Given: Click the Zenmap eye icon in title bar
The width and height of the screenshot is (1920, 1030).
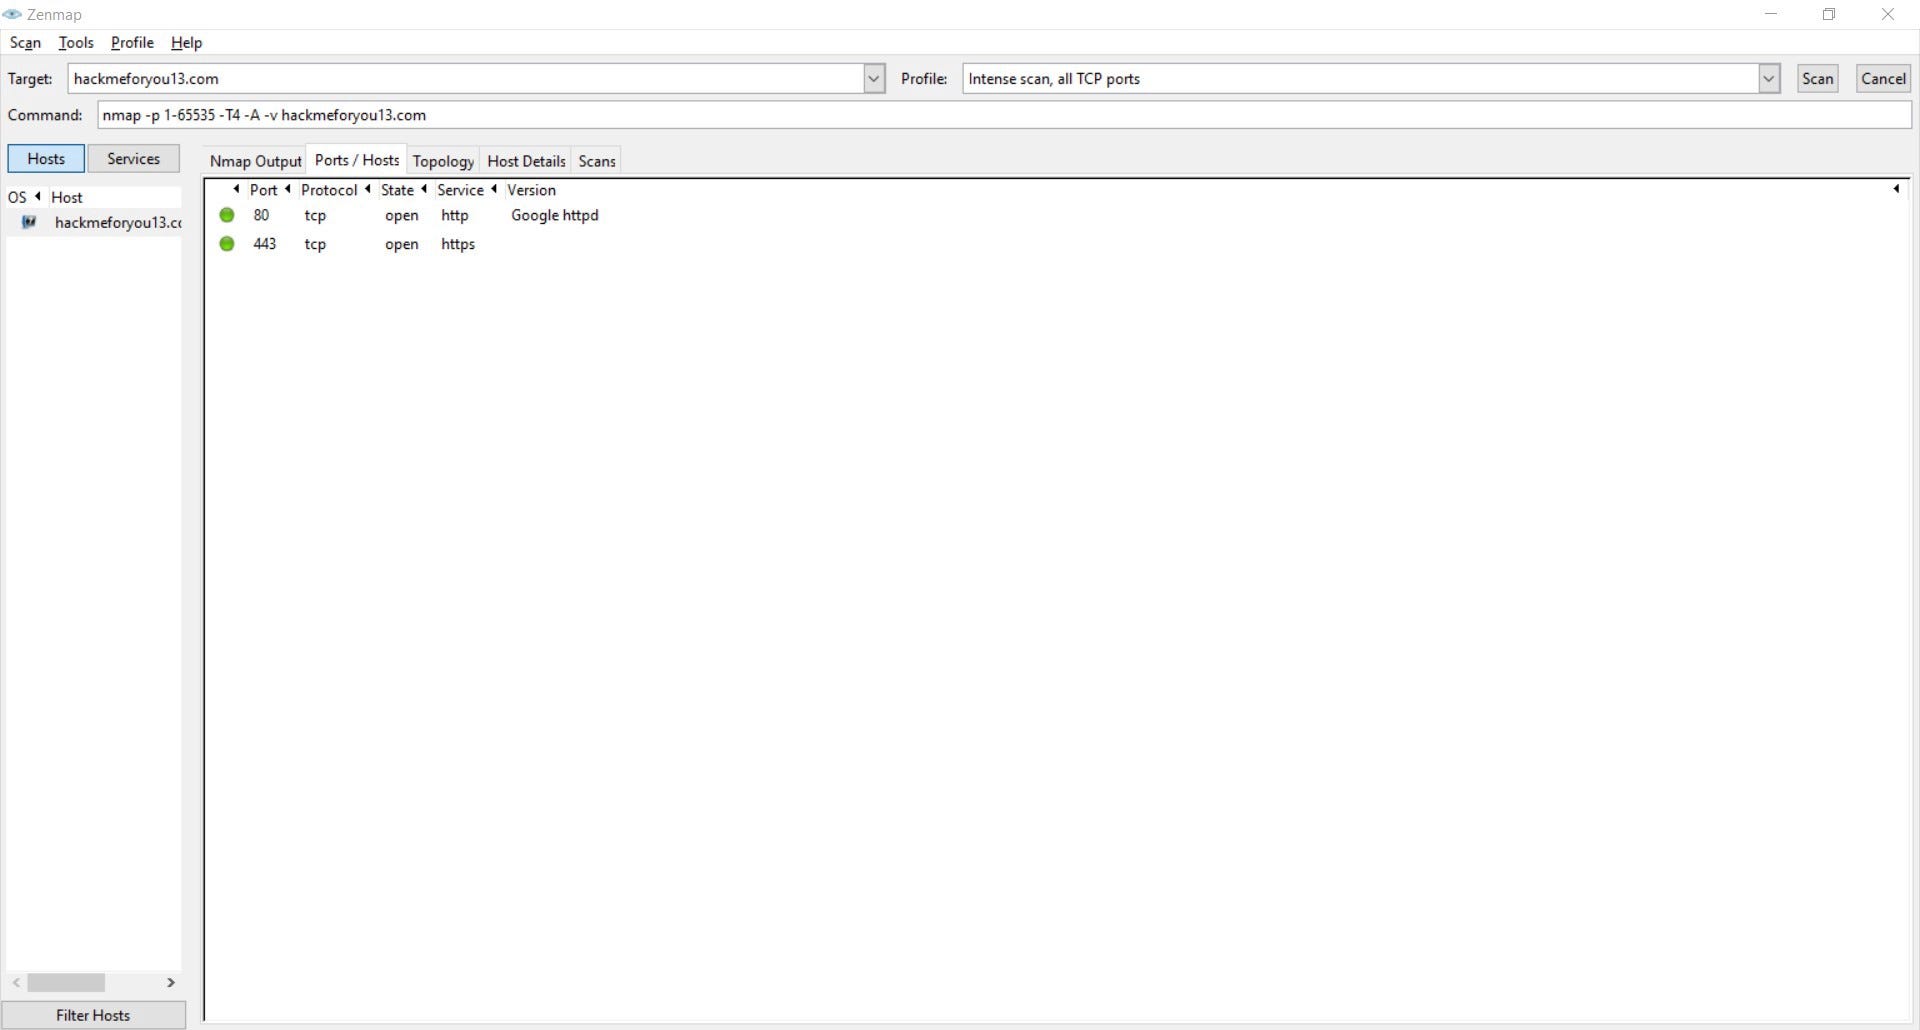Looking at the screenshot, I should click(12, 14).
